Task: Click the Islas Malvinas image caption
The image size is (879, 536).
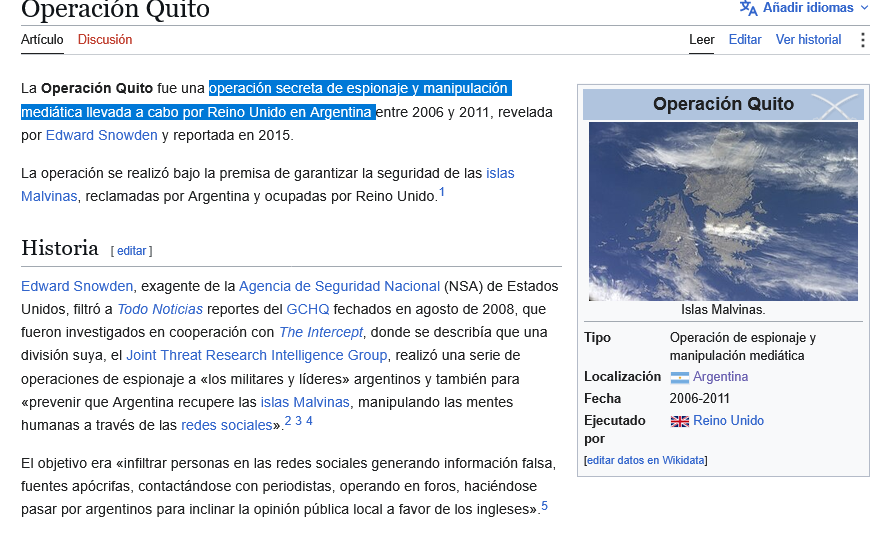Action: coord(723,309)
